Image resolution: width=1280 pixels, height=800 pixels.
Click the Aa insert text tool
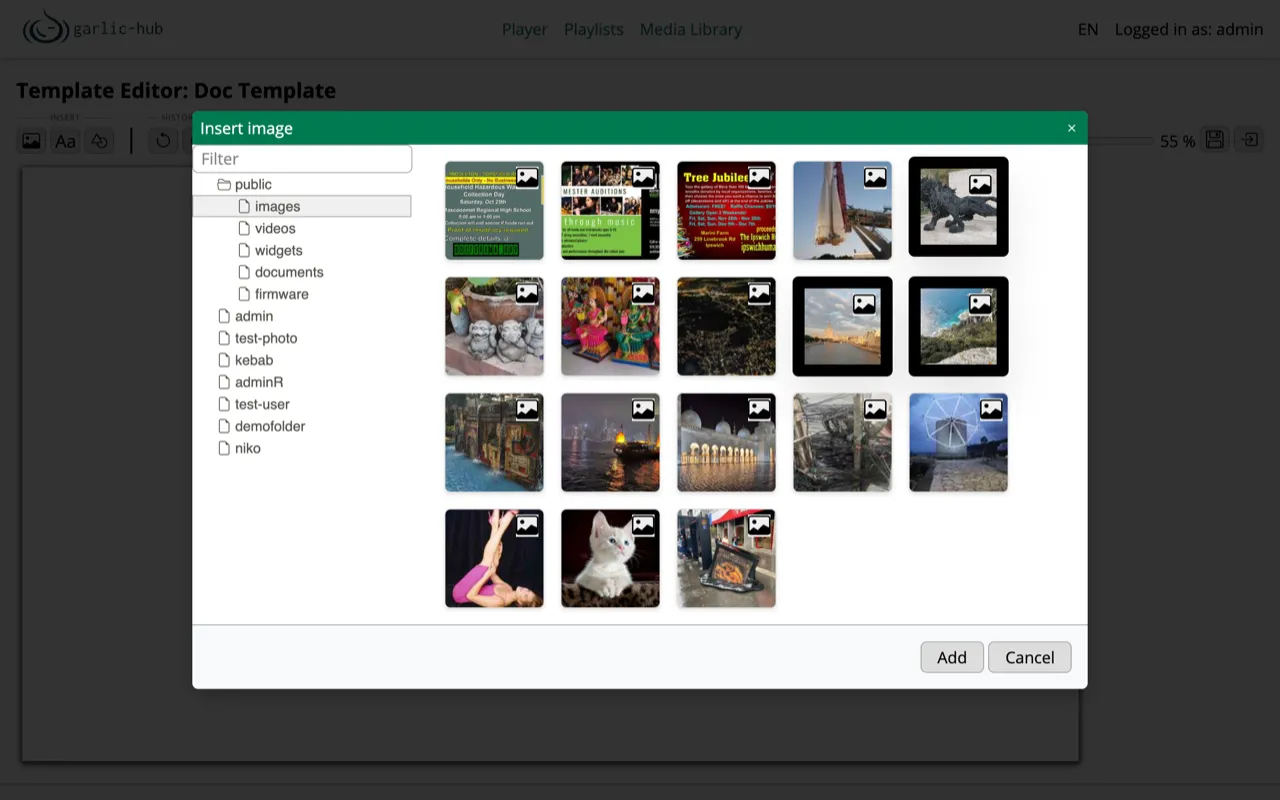click(x=66, y=141)
